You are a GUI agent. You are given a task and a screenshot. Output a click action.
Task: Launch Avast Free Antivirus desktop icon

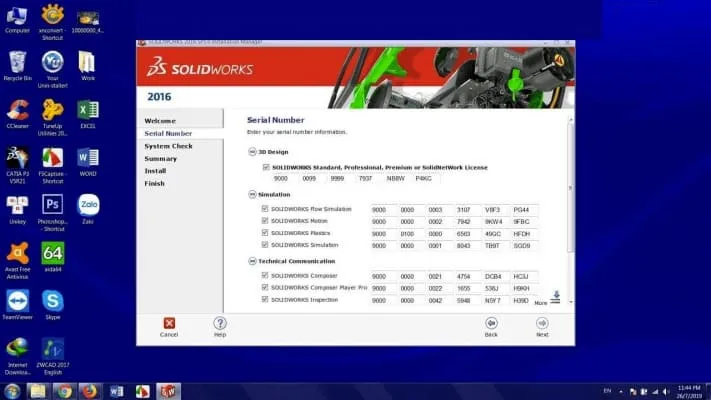tap(17, 261)
